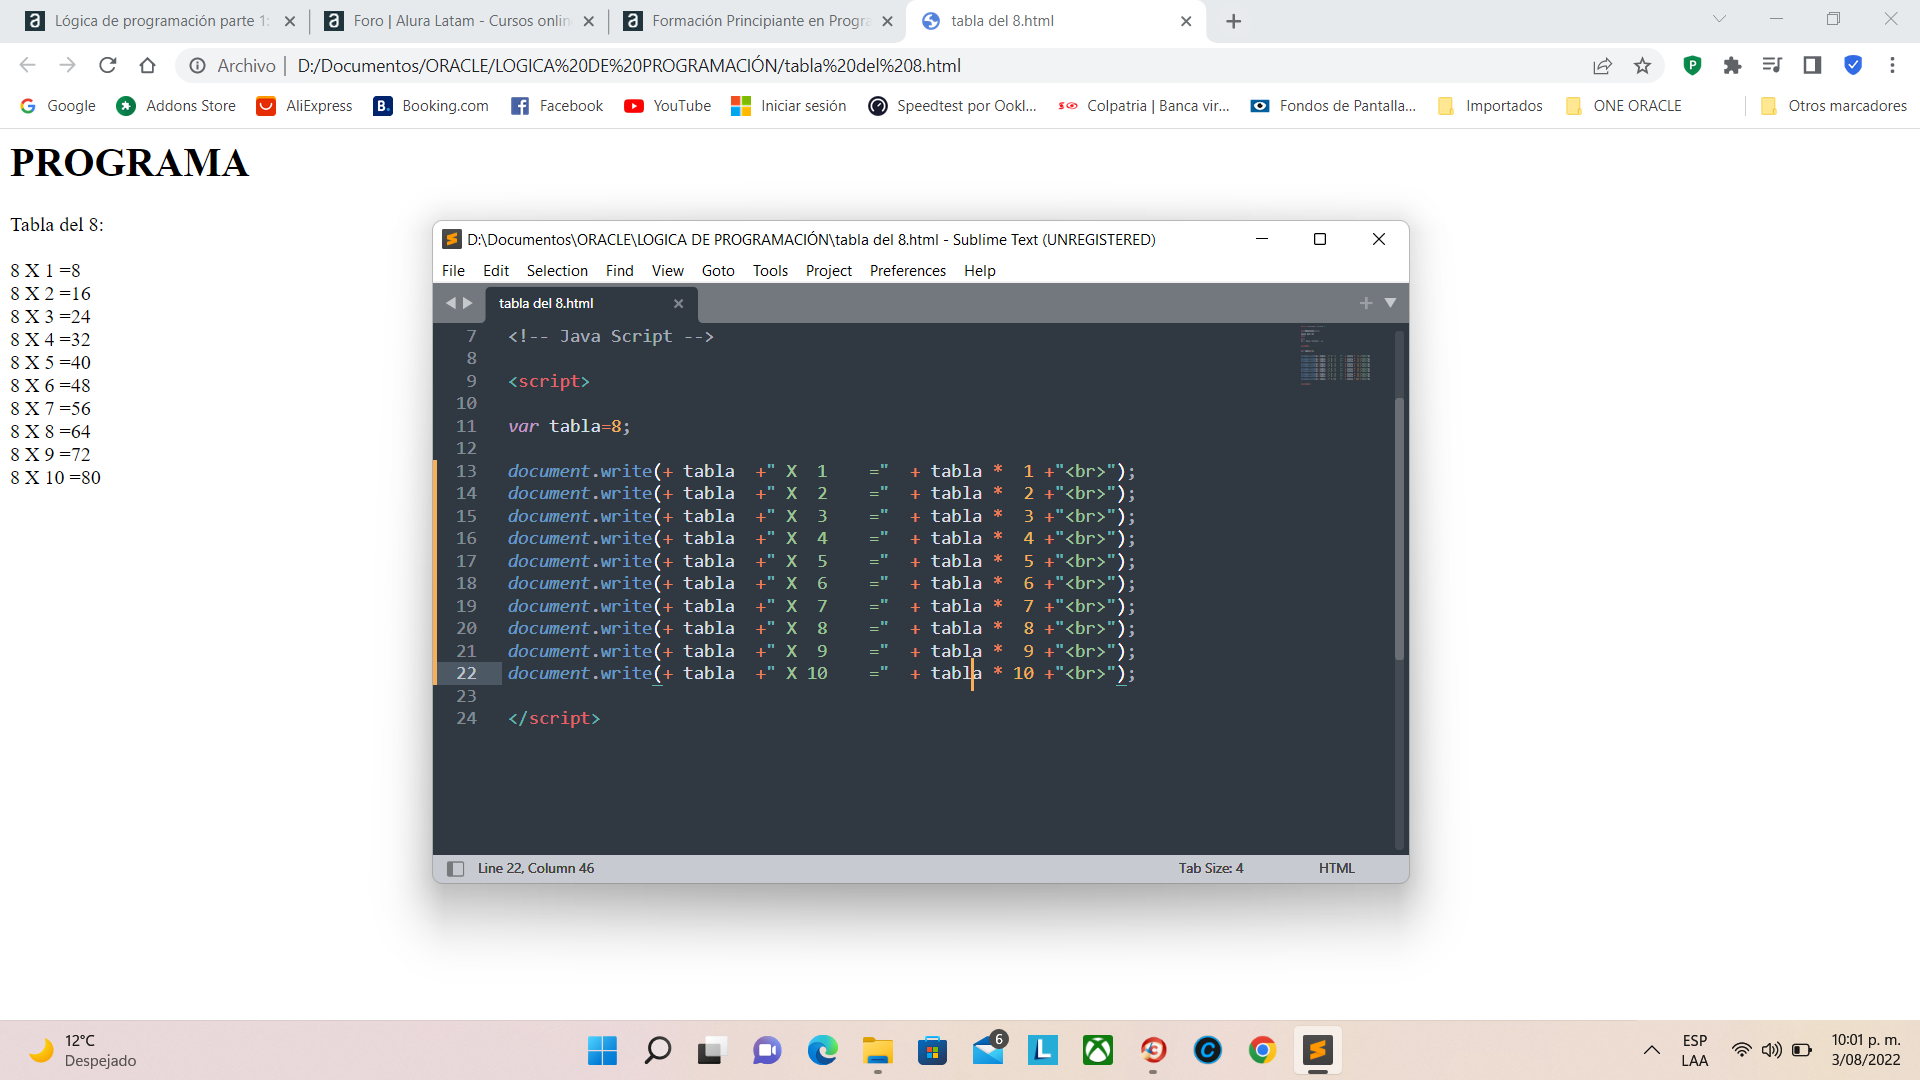Image resolution: width=1920 pixels, height=1080 pixels.
Task: Open the View menu in Sublime Text
Action: coord(668,270)
